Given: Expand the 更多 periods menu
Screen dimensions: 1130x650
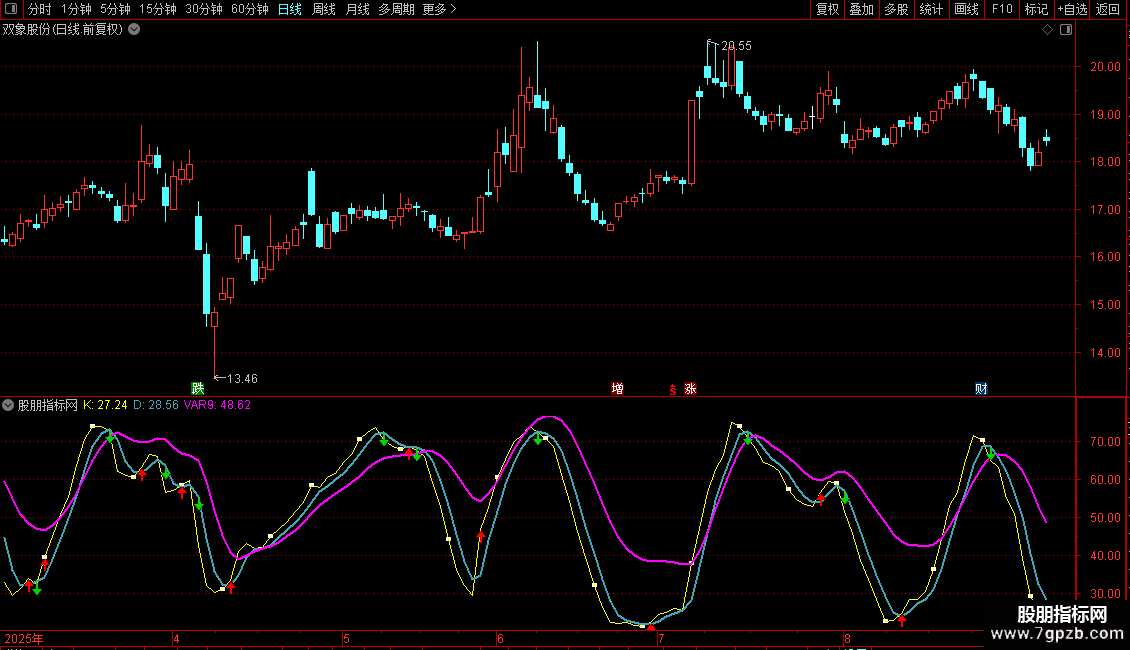Looking at the screenshot, I should 439,9.
